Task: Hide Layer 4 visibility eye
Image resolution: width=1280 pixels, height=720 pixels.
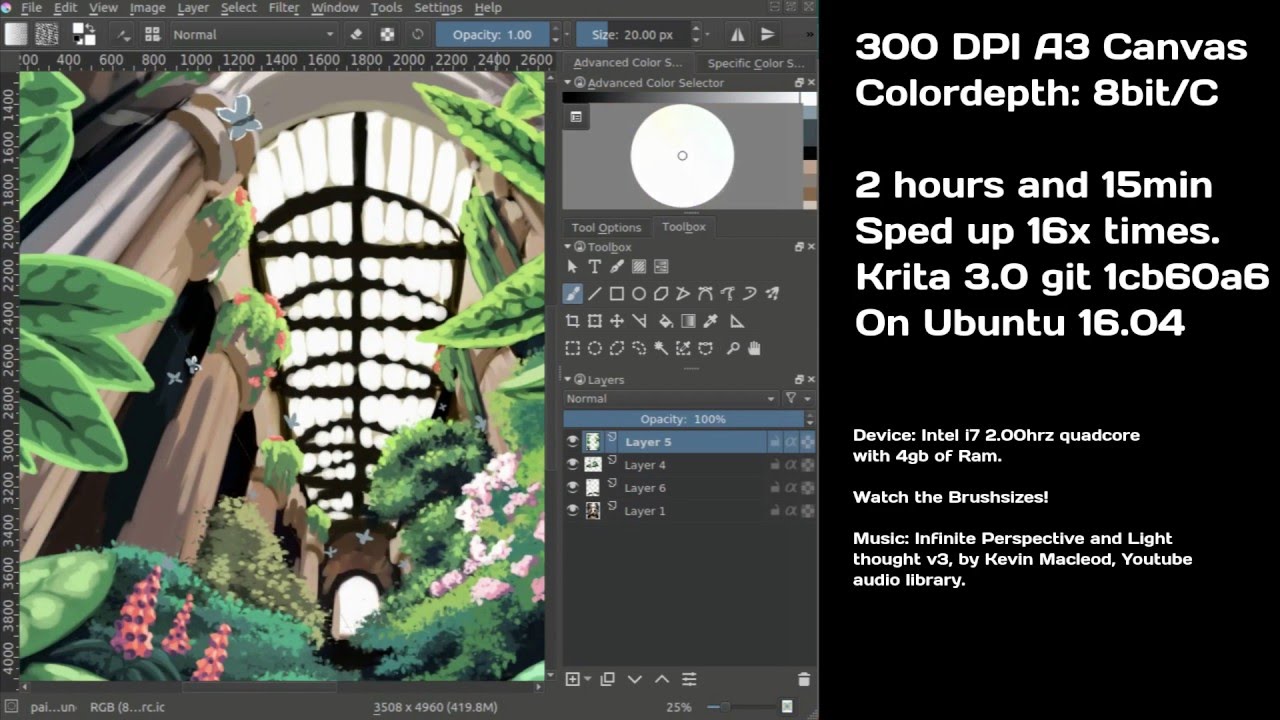Action: (573, 464)
